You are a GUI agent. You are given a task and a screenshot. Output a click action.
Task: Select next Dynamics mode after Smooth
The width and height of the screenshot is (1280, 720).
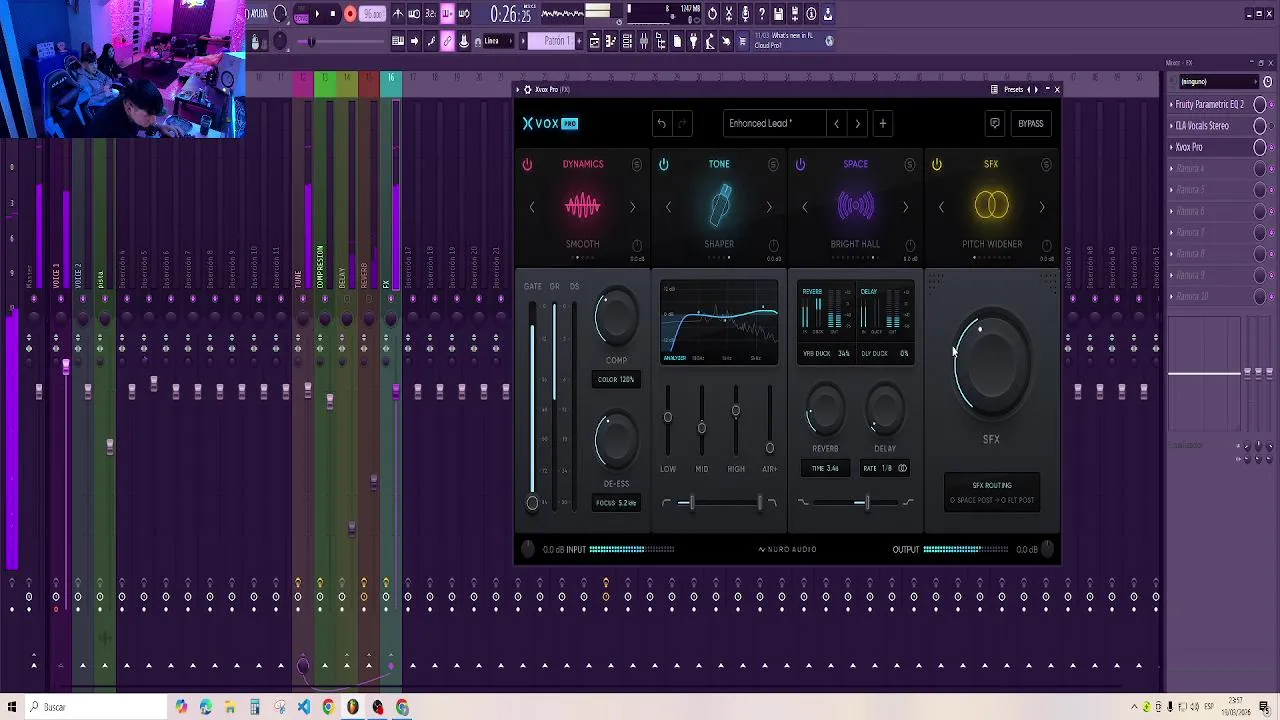pos(632,207)
